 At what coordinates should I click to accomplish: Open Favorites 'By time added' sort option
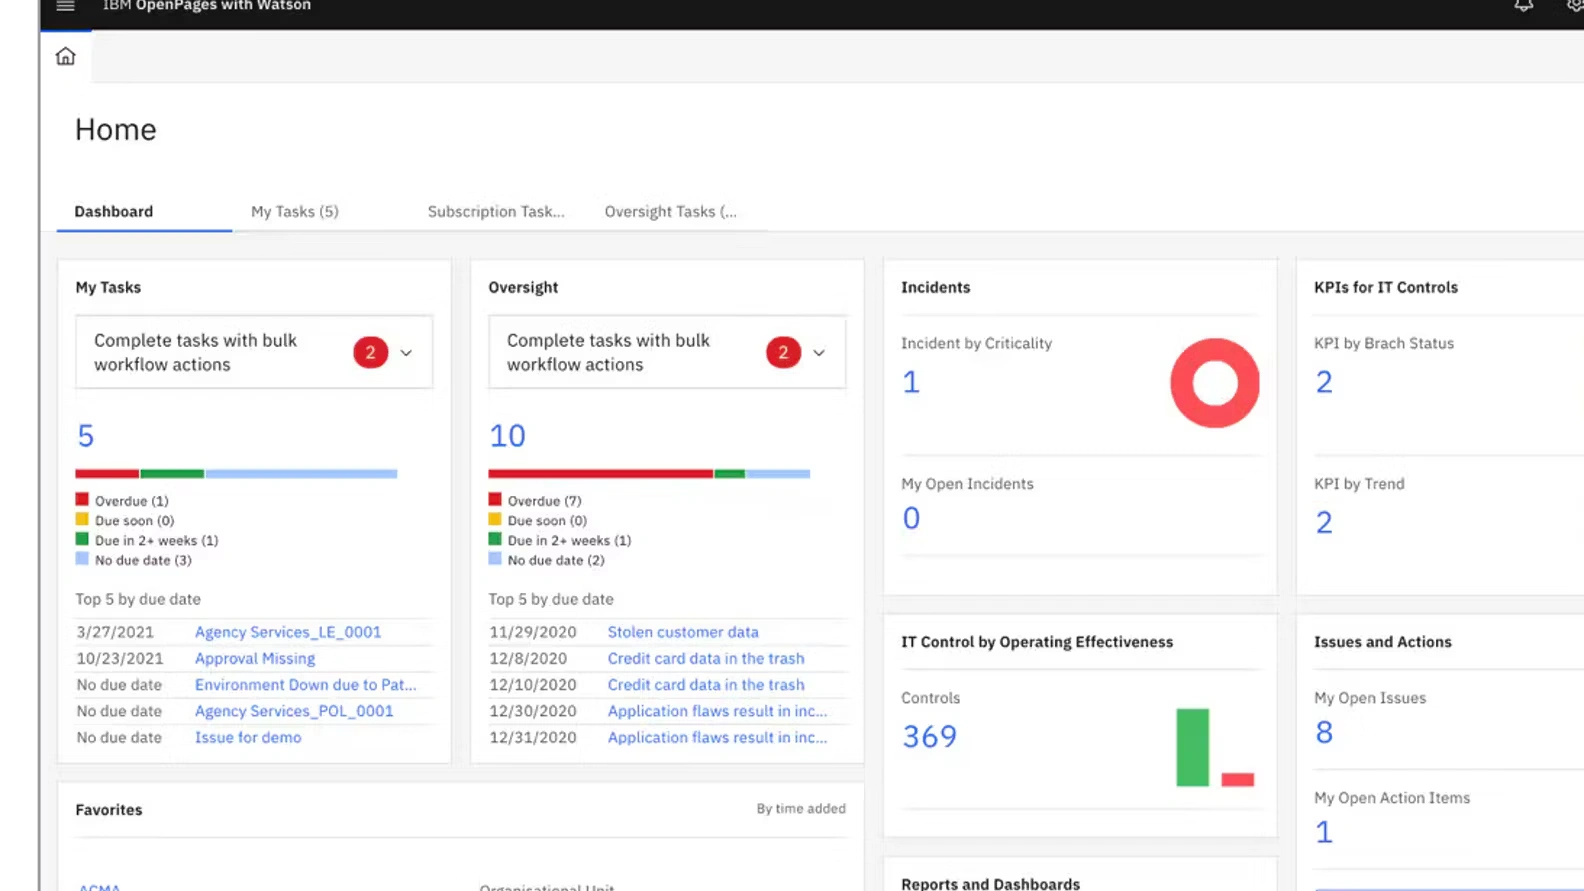tap(800, 809)
